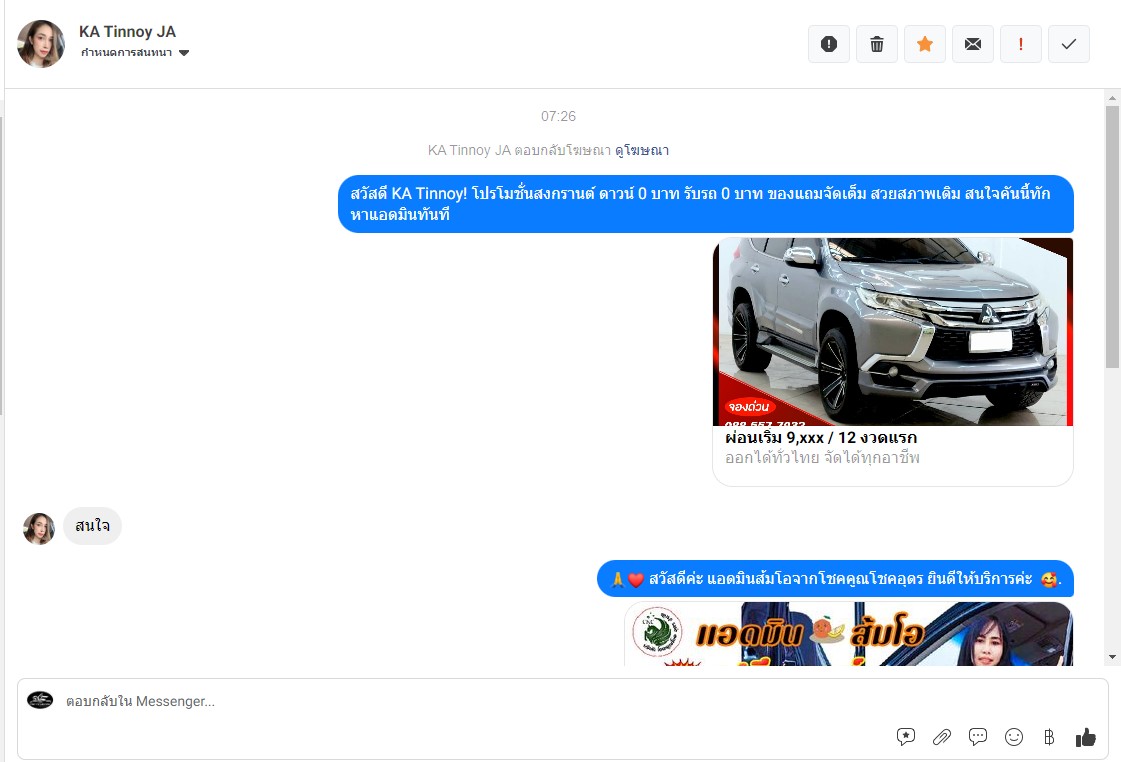Click the chat vertical scrollbar thumb

pos(1112,237)
